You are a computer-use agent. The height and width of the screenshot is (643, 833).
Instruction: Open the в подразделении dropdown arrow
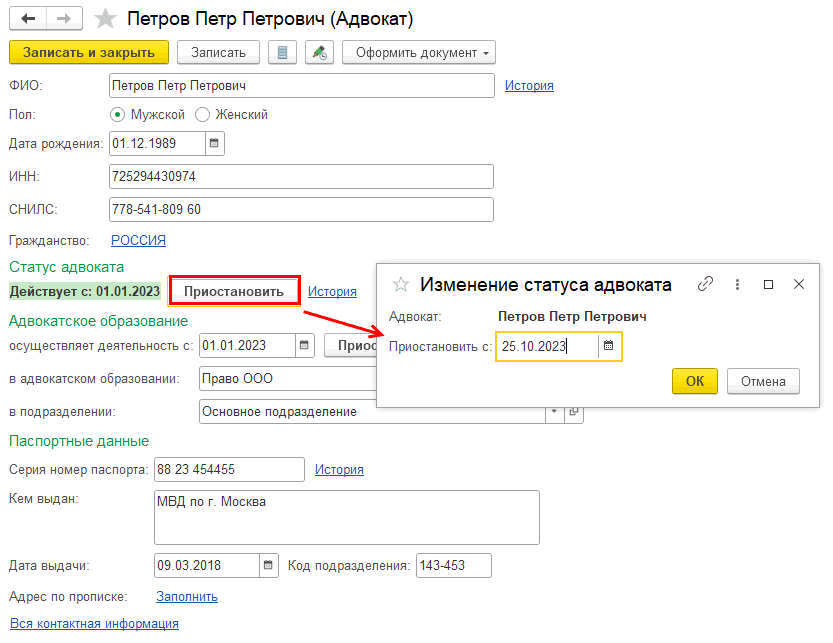(x=554, y=411)
